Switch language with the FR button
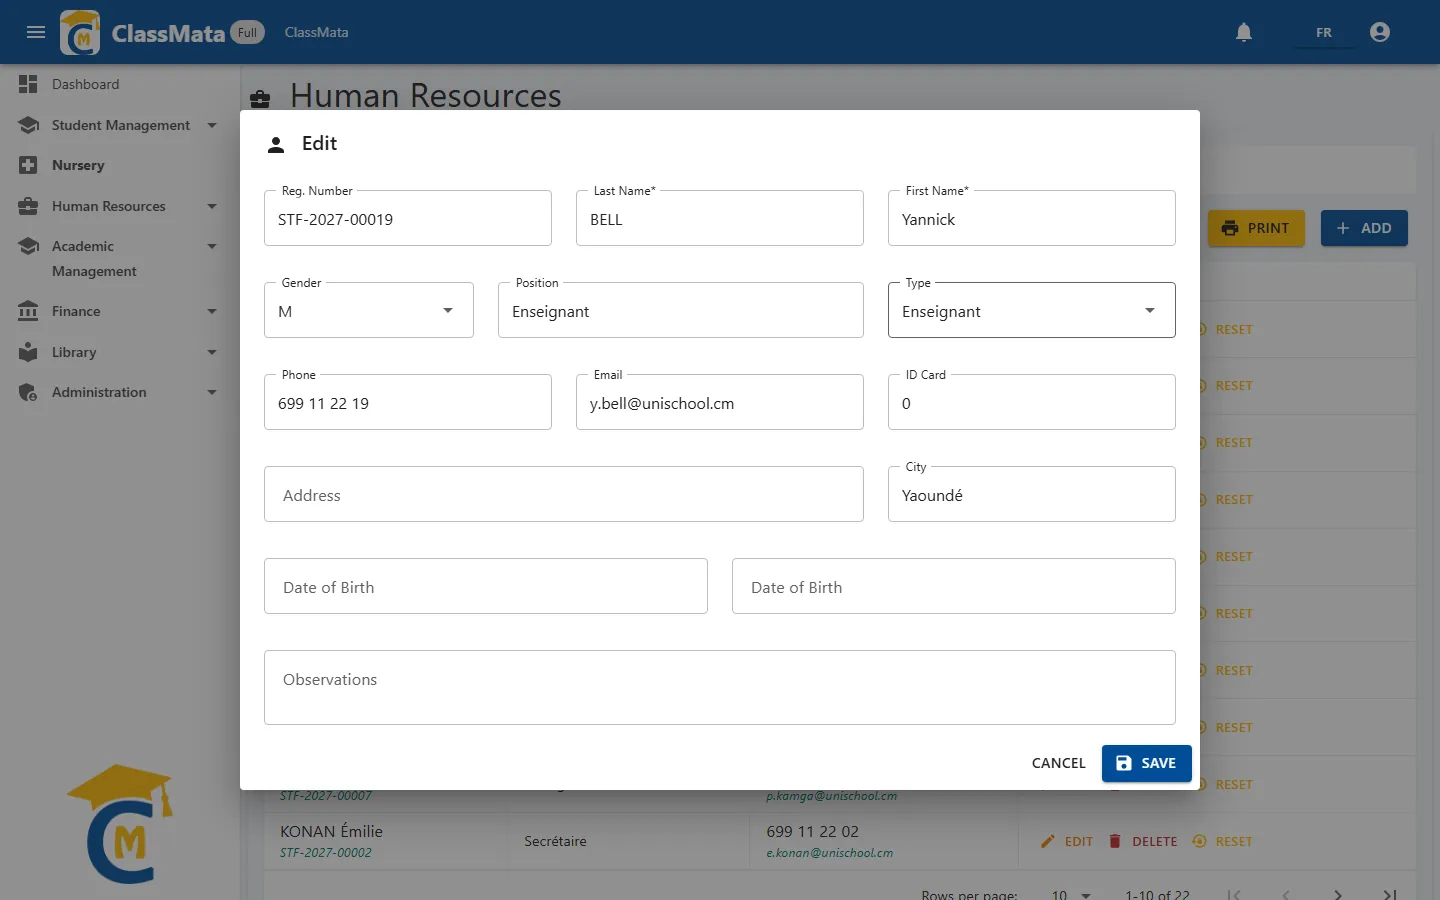Image resolution: width=1440 pixels, height=900 pixels. pyautogui.click(x=1324, y=32)
